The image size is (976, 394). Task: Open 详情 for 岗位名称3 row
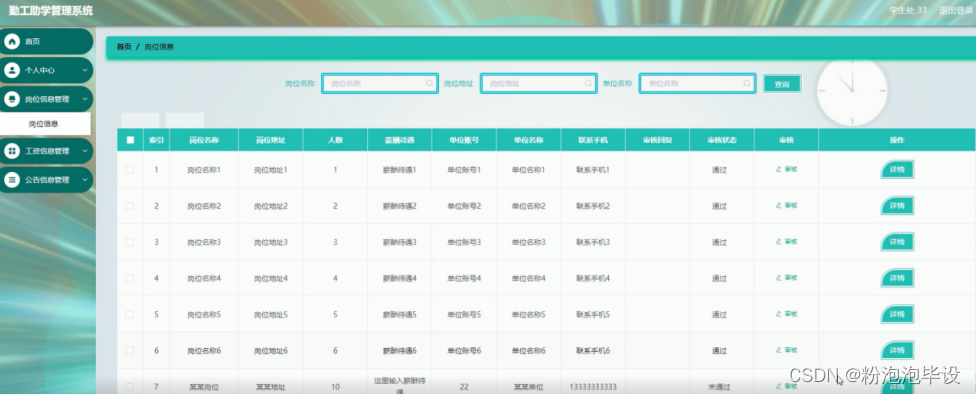[x=897, y=242]
